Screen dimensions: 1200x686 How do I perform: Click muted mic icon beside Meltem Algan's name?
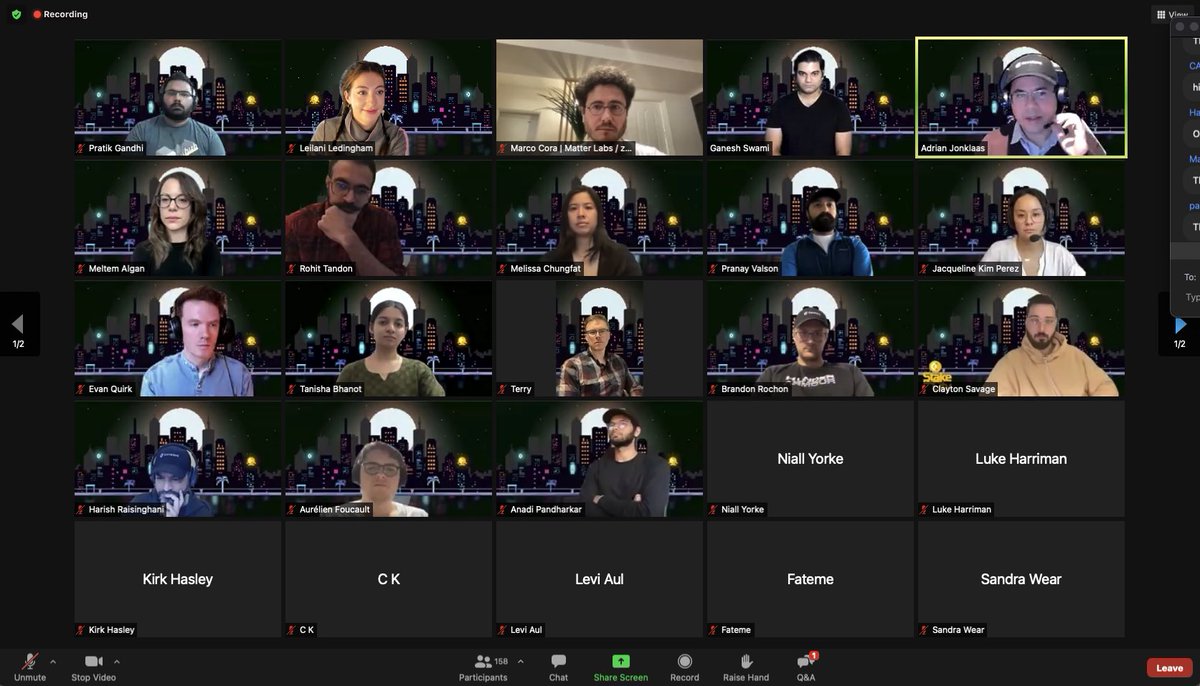[x=82, y=269]
